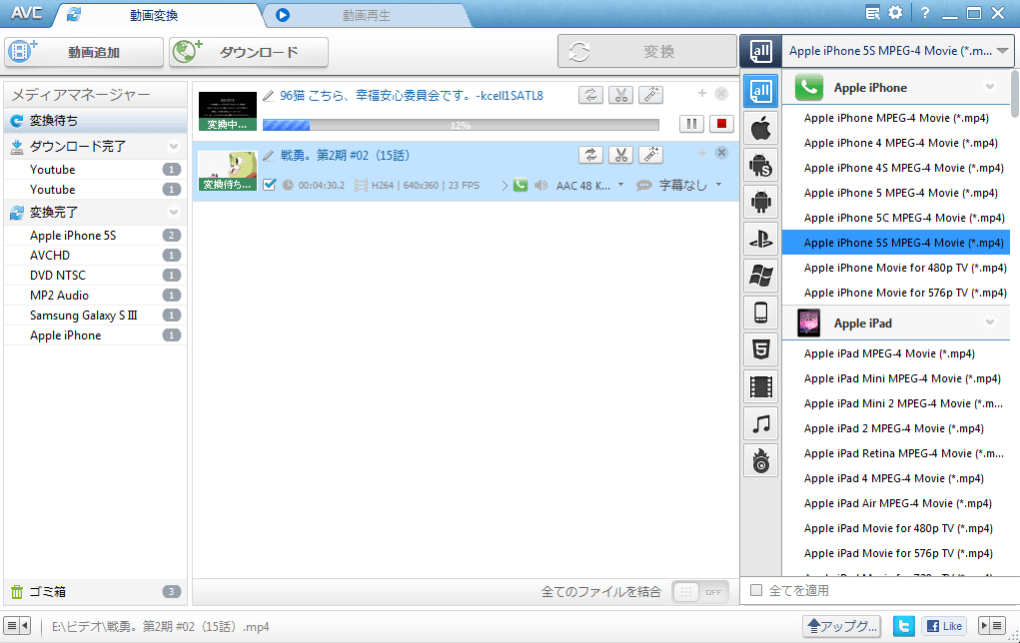Select AVCHD in the converted list

(96, 255)
